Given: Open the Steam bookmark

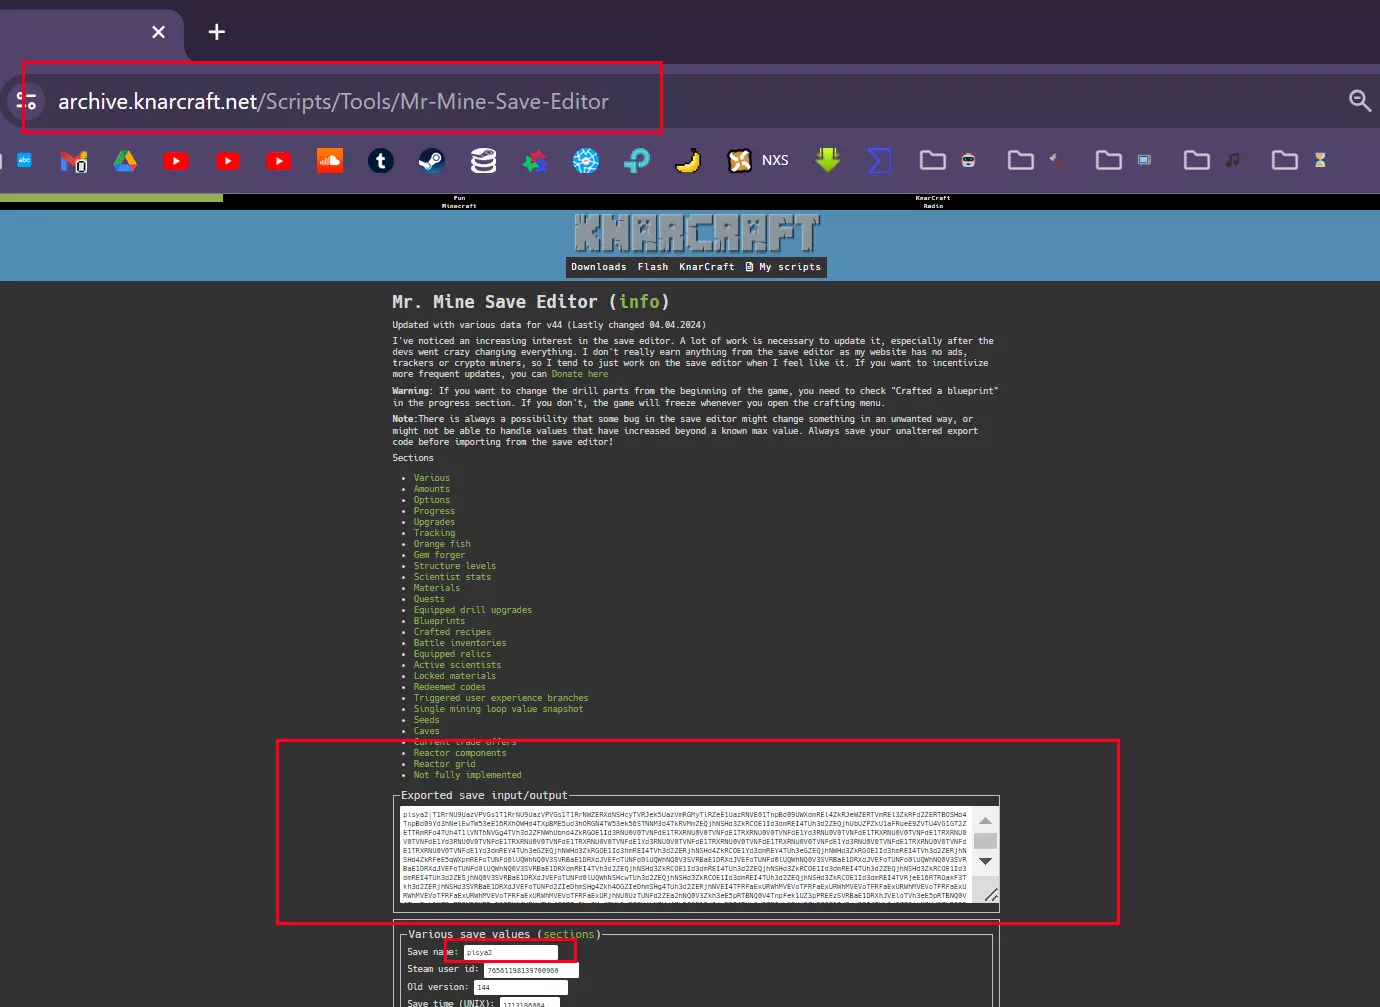Looking at the screenshot, I should 432,161.
